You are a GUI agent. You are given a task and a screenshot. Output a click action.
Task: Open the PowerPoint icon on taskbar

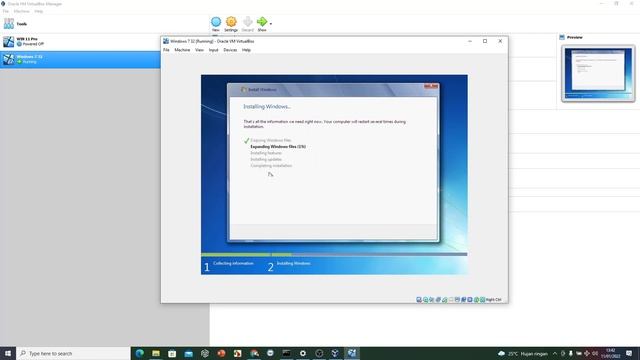click(221, 353)
